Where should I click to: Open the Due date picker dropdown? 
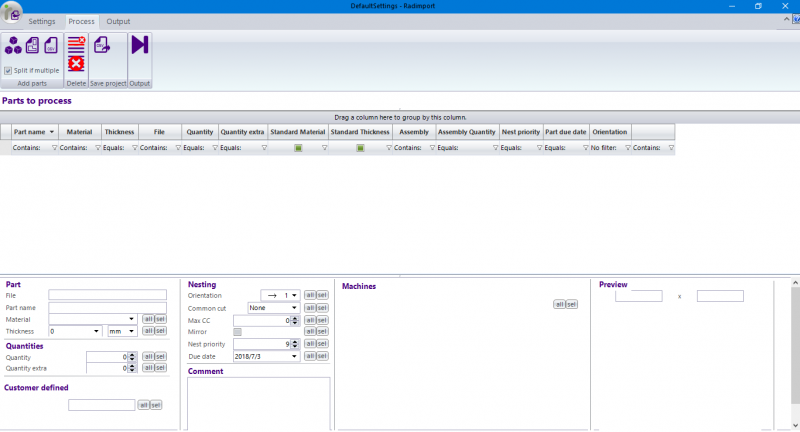click(294, 356)
